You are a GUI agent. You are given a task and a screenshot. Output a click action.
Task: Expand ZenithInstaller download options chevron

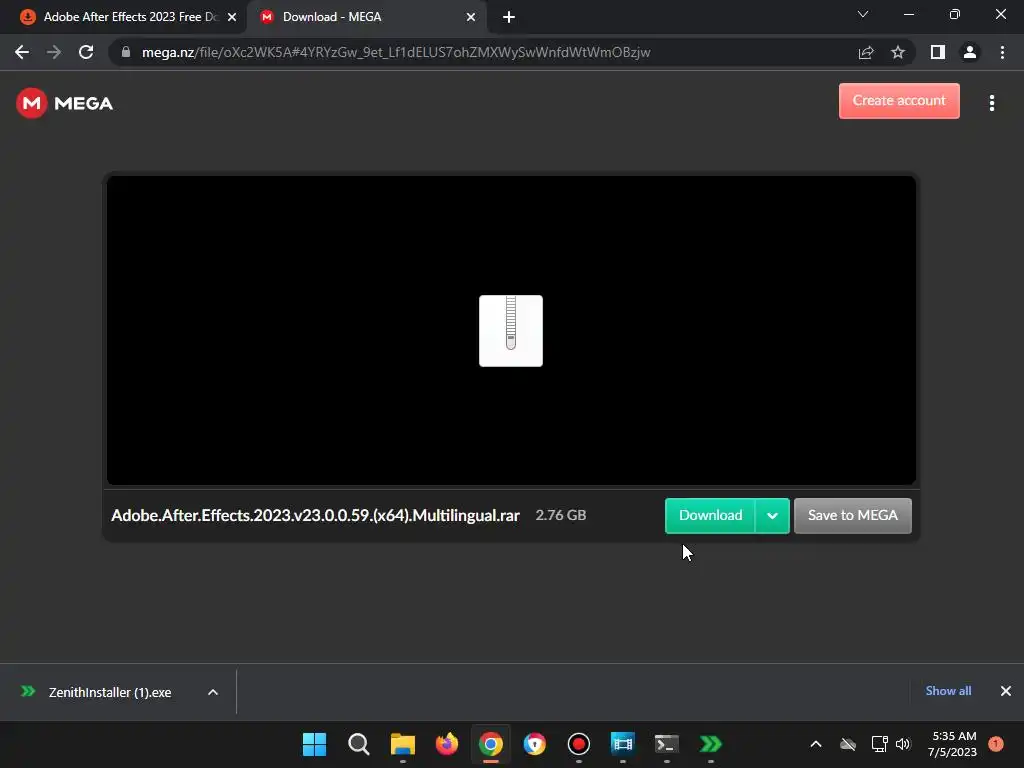(213, 692)
